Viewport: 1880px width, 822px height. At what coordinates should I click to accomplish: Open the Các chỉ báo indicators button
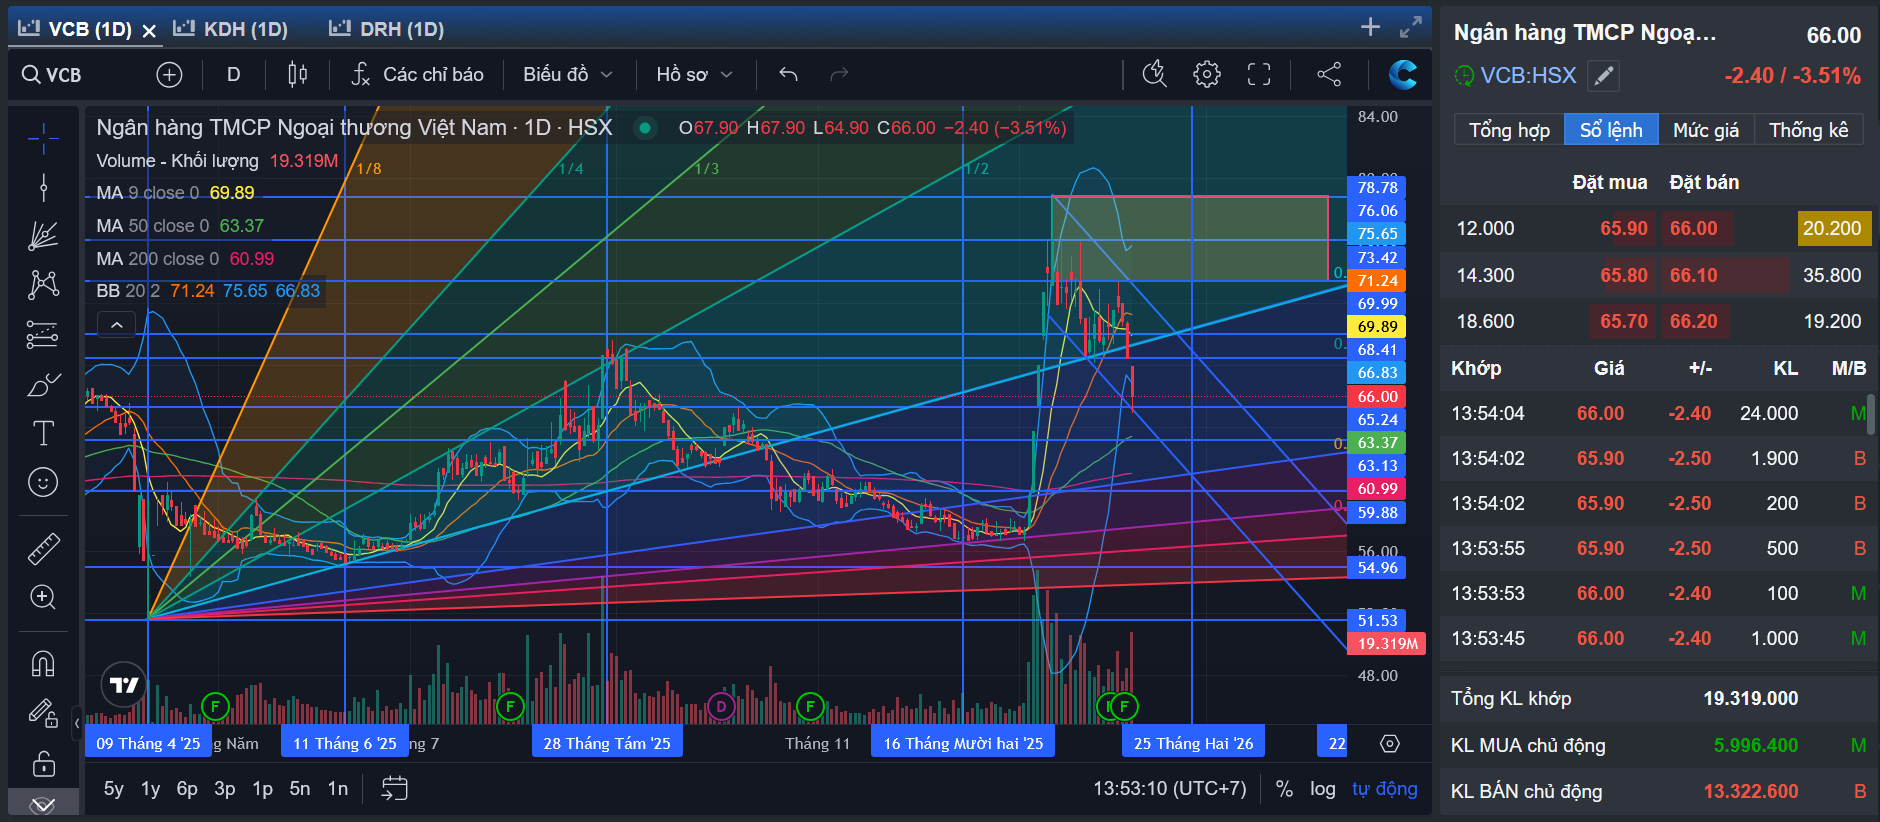[x=418, y=75]
